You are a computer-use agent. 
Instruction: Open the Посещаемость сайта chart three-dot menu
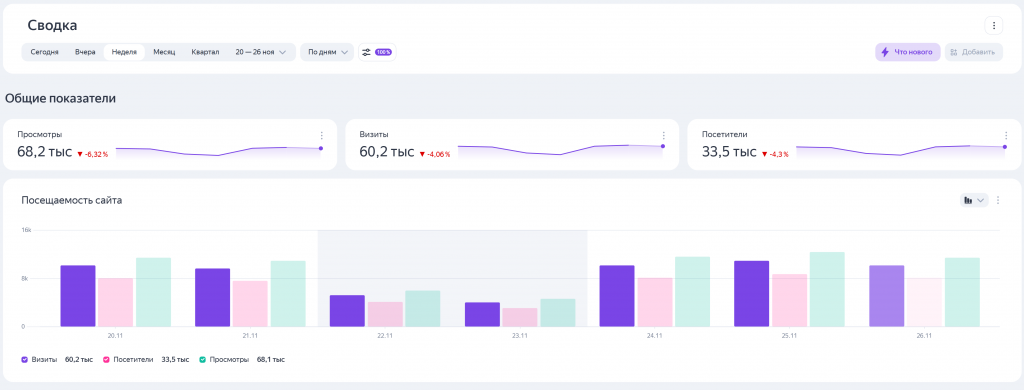(x=998, y=201)
